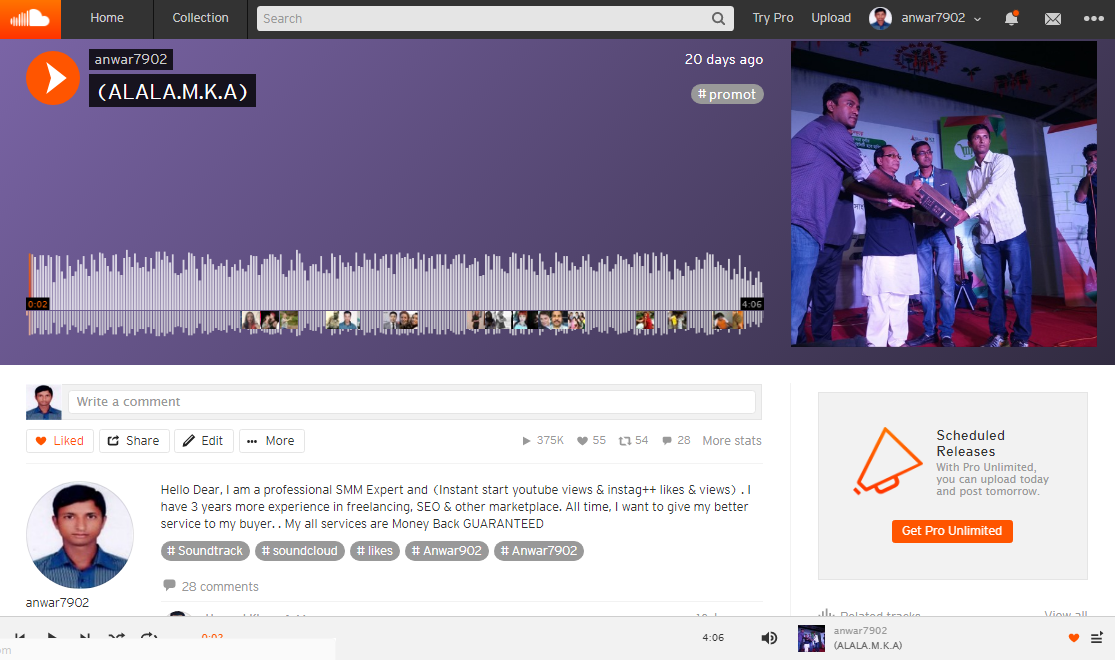Click the SoundCloud logo

click(x=30, y=18)
